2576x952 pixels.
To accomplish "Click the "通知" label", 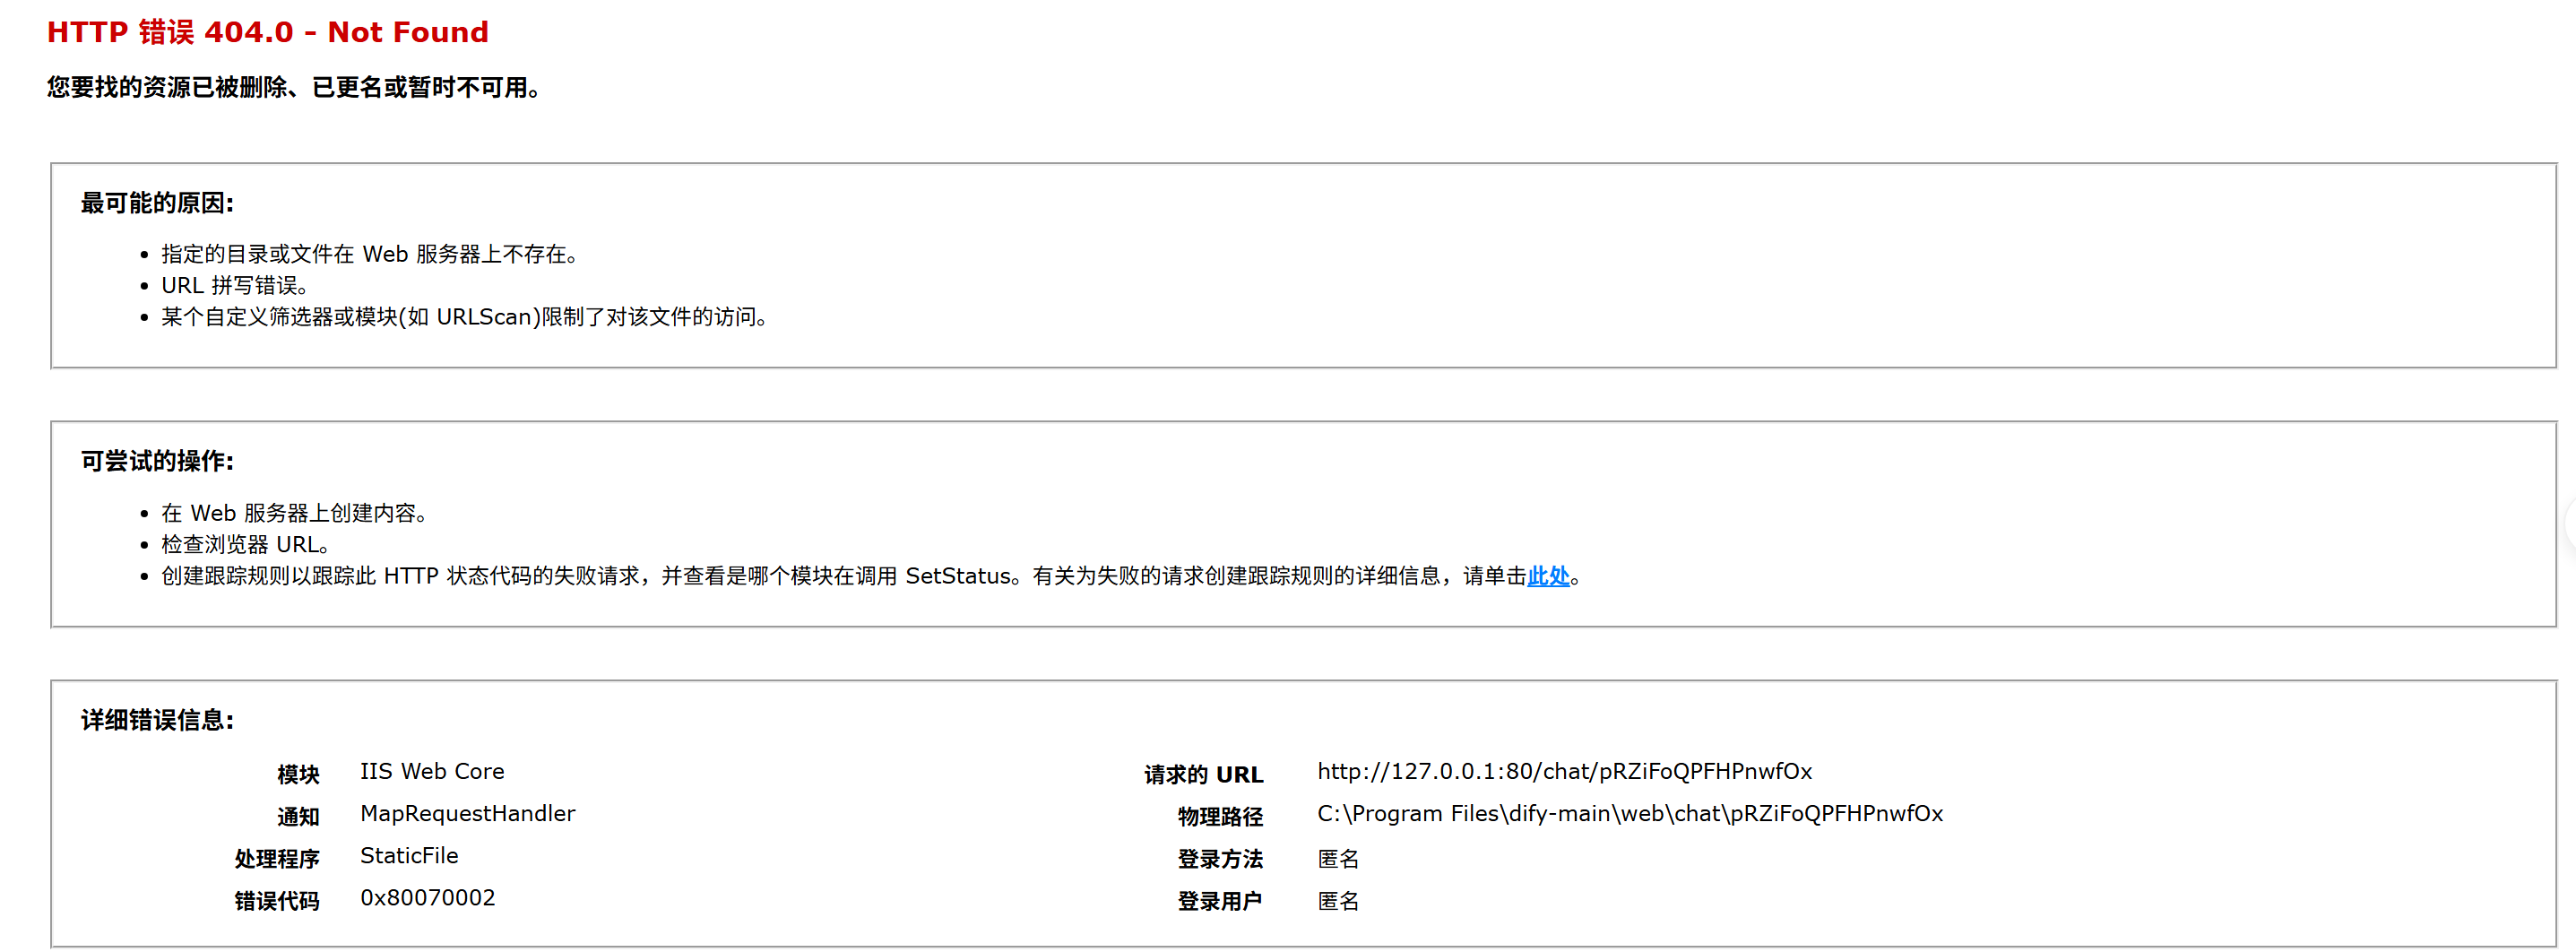I will 298,816.
